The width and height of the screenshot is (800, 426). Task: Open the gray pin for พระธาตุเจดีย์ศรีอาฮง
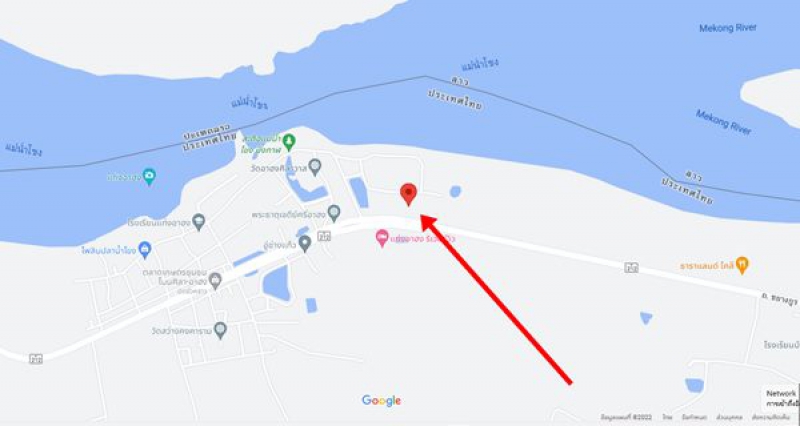pyautogui.click(x=334, y=213)
